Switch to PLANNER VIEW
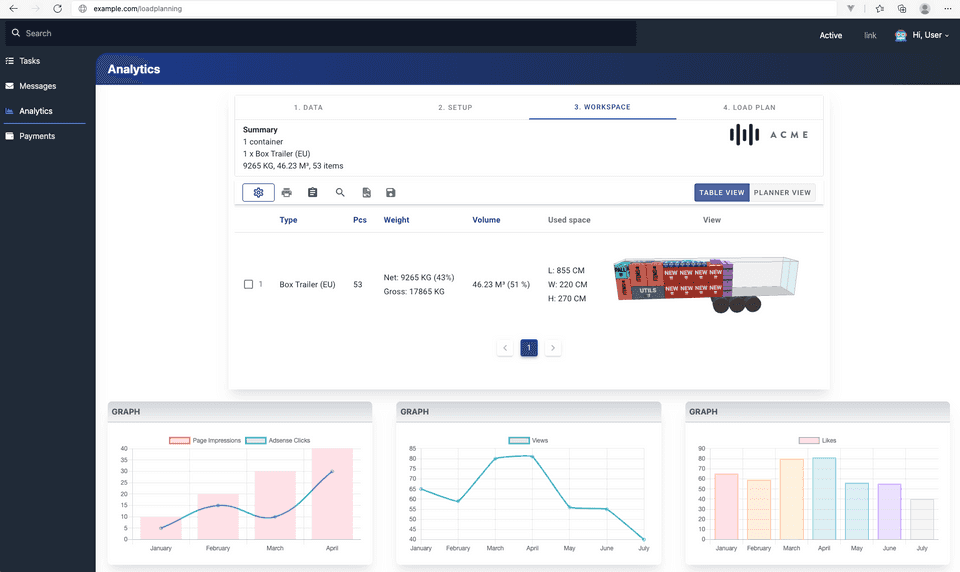Screen dimensions: 960x572 click(782, 192)
